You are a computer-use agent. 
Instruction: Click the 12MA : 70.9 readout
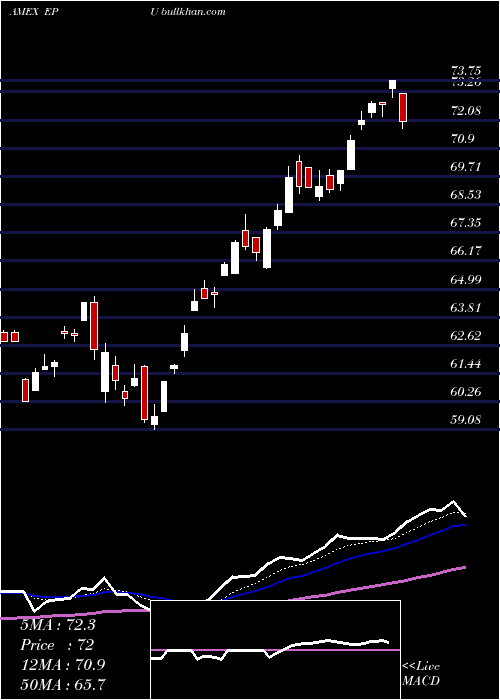pos(63,665)
